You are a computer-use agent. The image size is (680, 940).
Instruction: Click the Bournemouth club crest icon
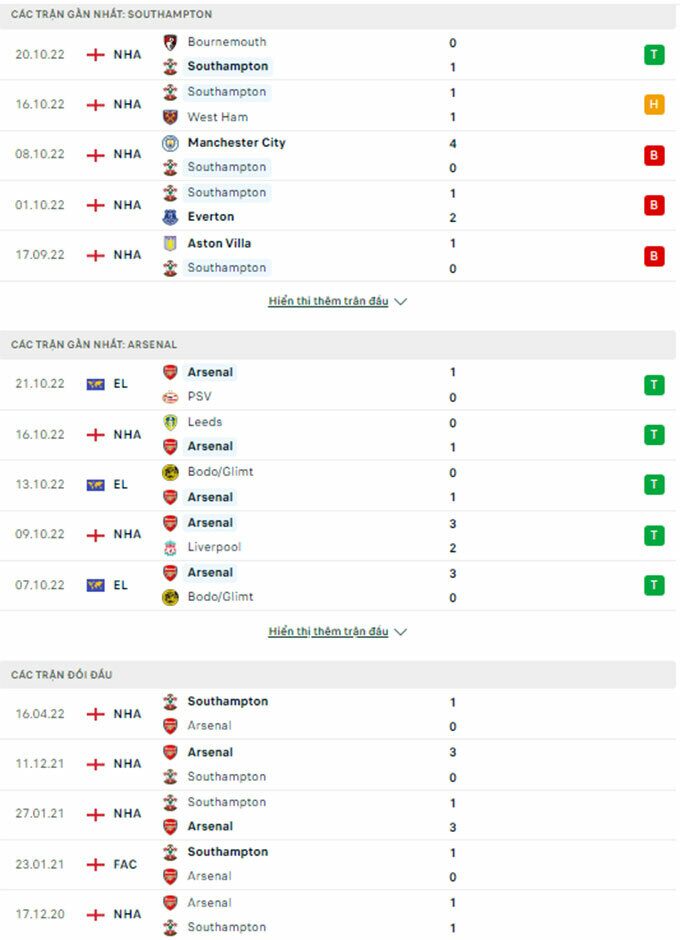coord(170,42)
